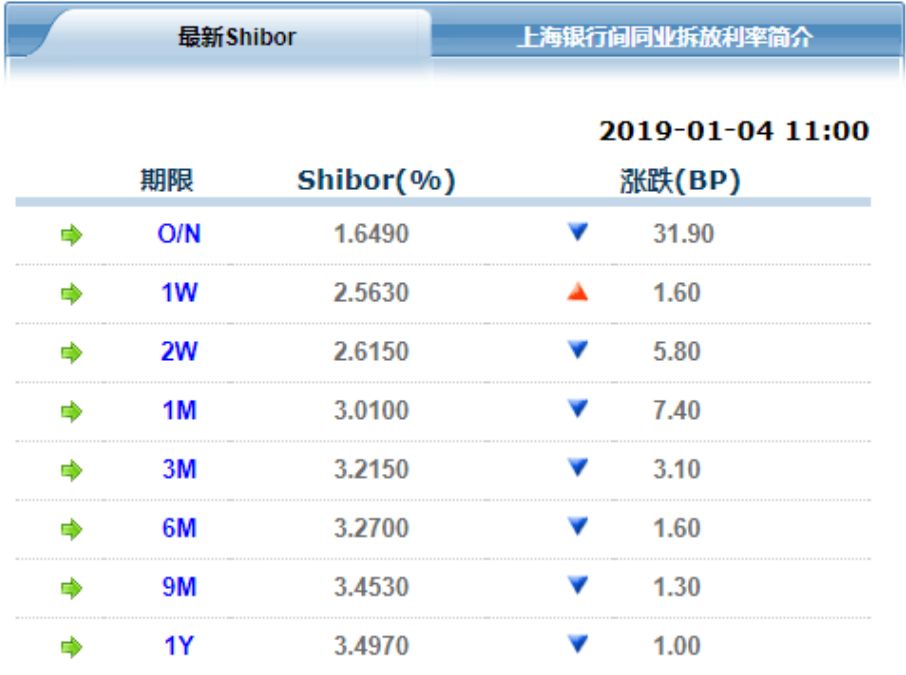The image size is (906, 675).
Task: Click the blue down triangle for 1M
Action: coord(578,409)
